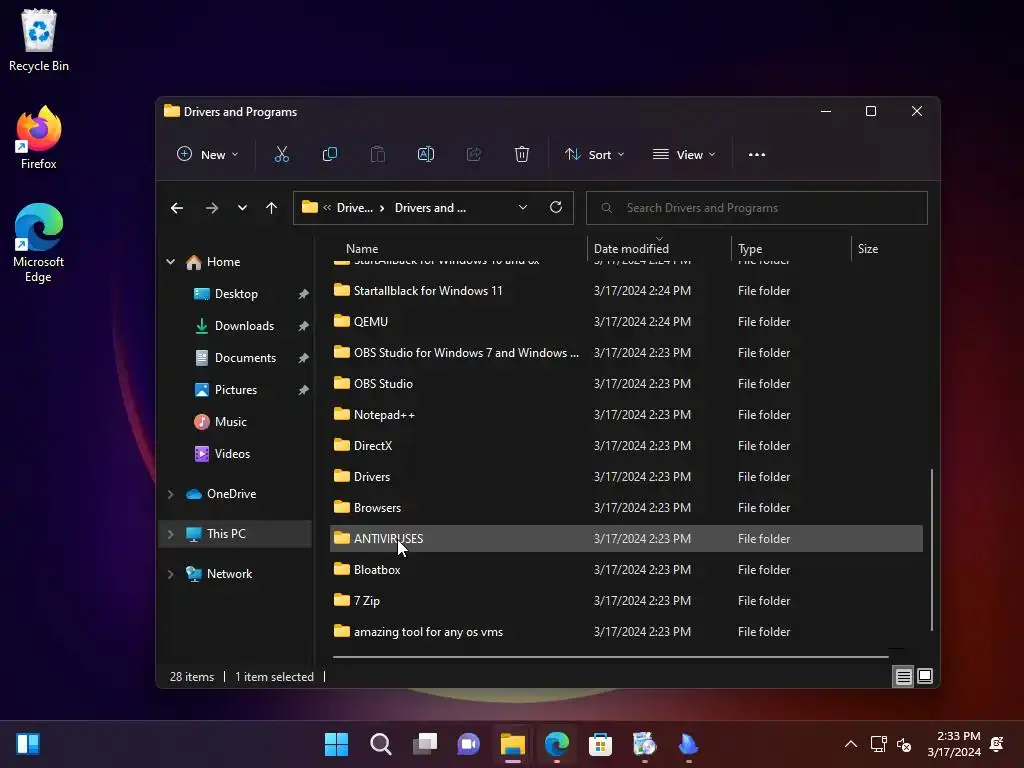Image resolution: width=1024 pixels, height=768 pixels.
Task: Select the DirectX folder
Action: click(x=626, y=445)
